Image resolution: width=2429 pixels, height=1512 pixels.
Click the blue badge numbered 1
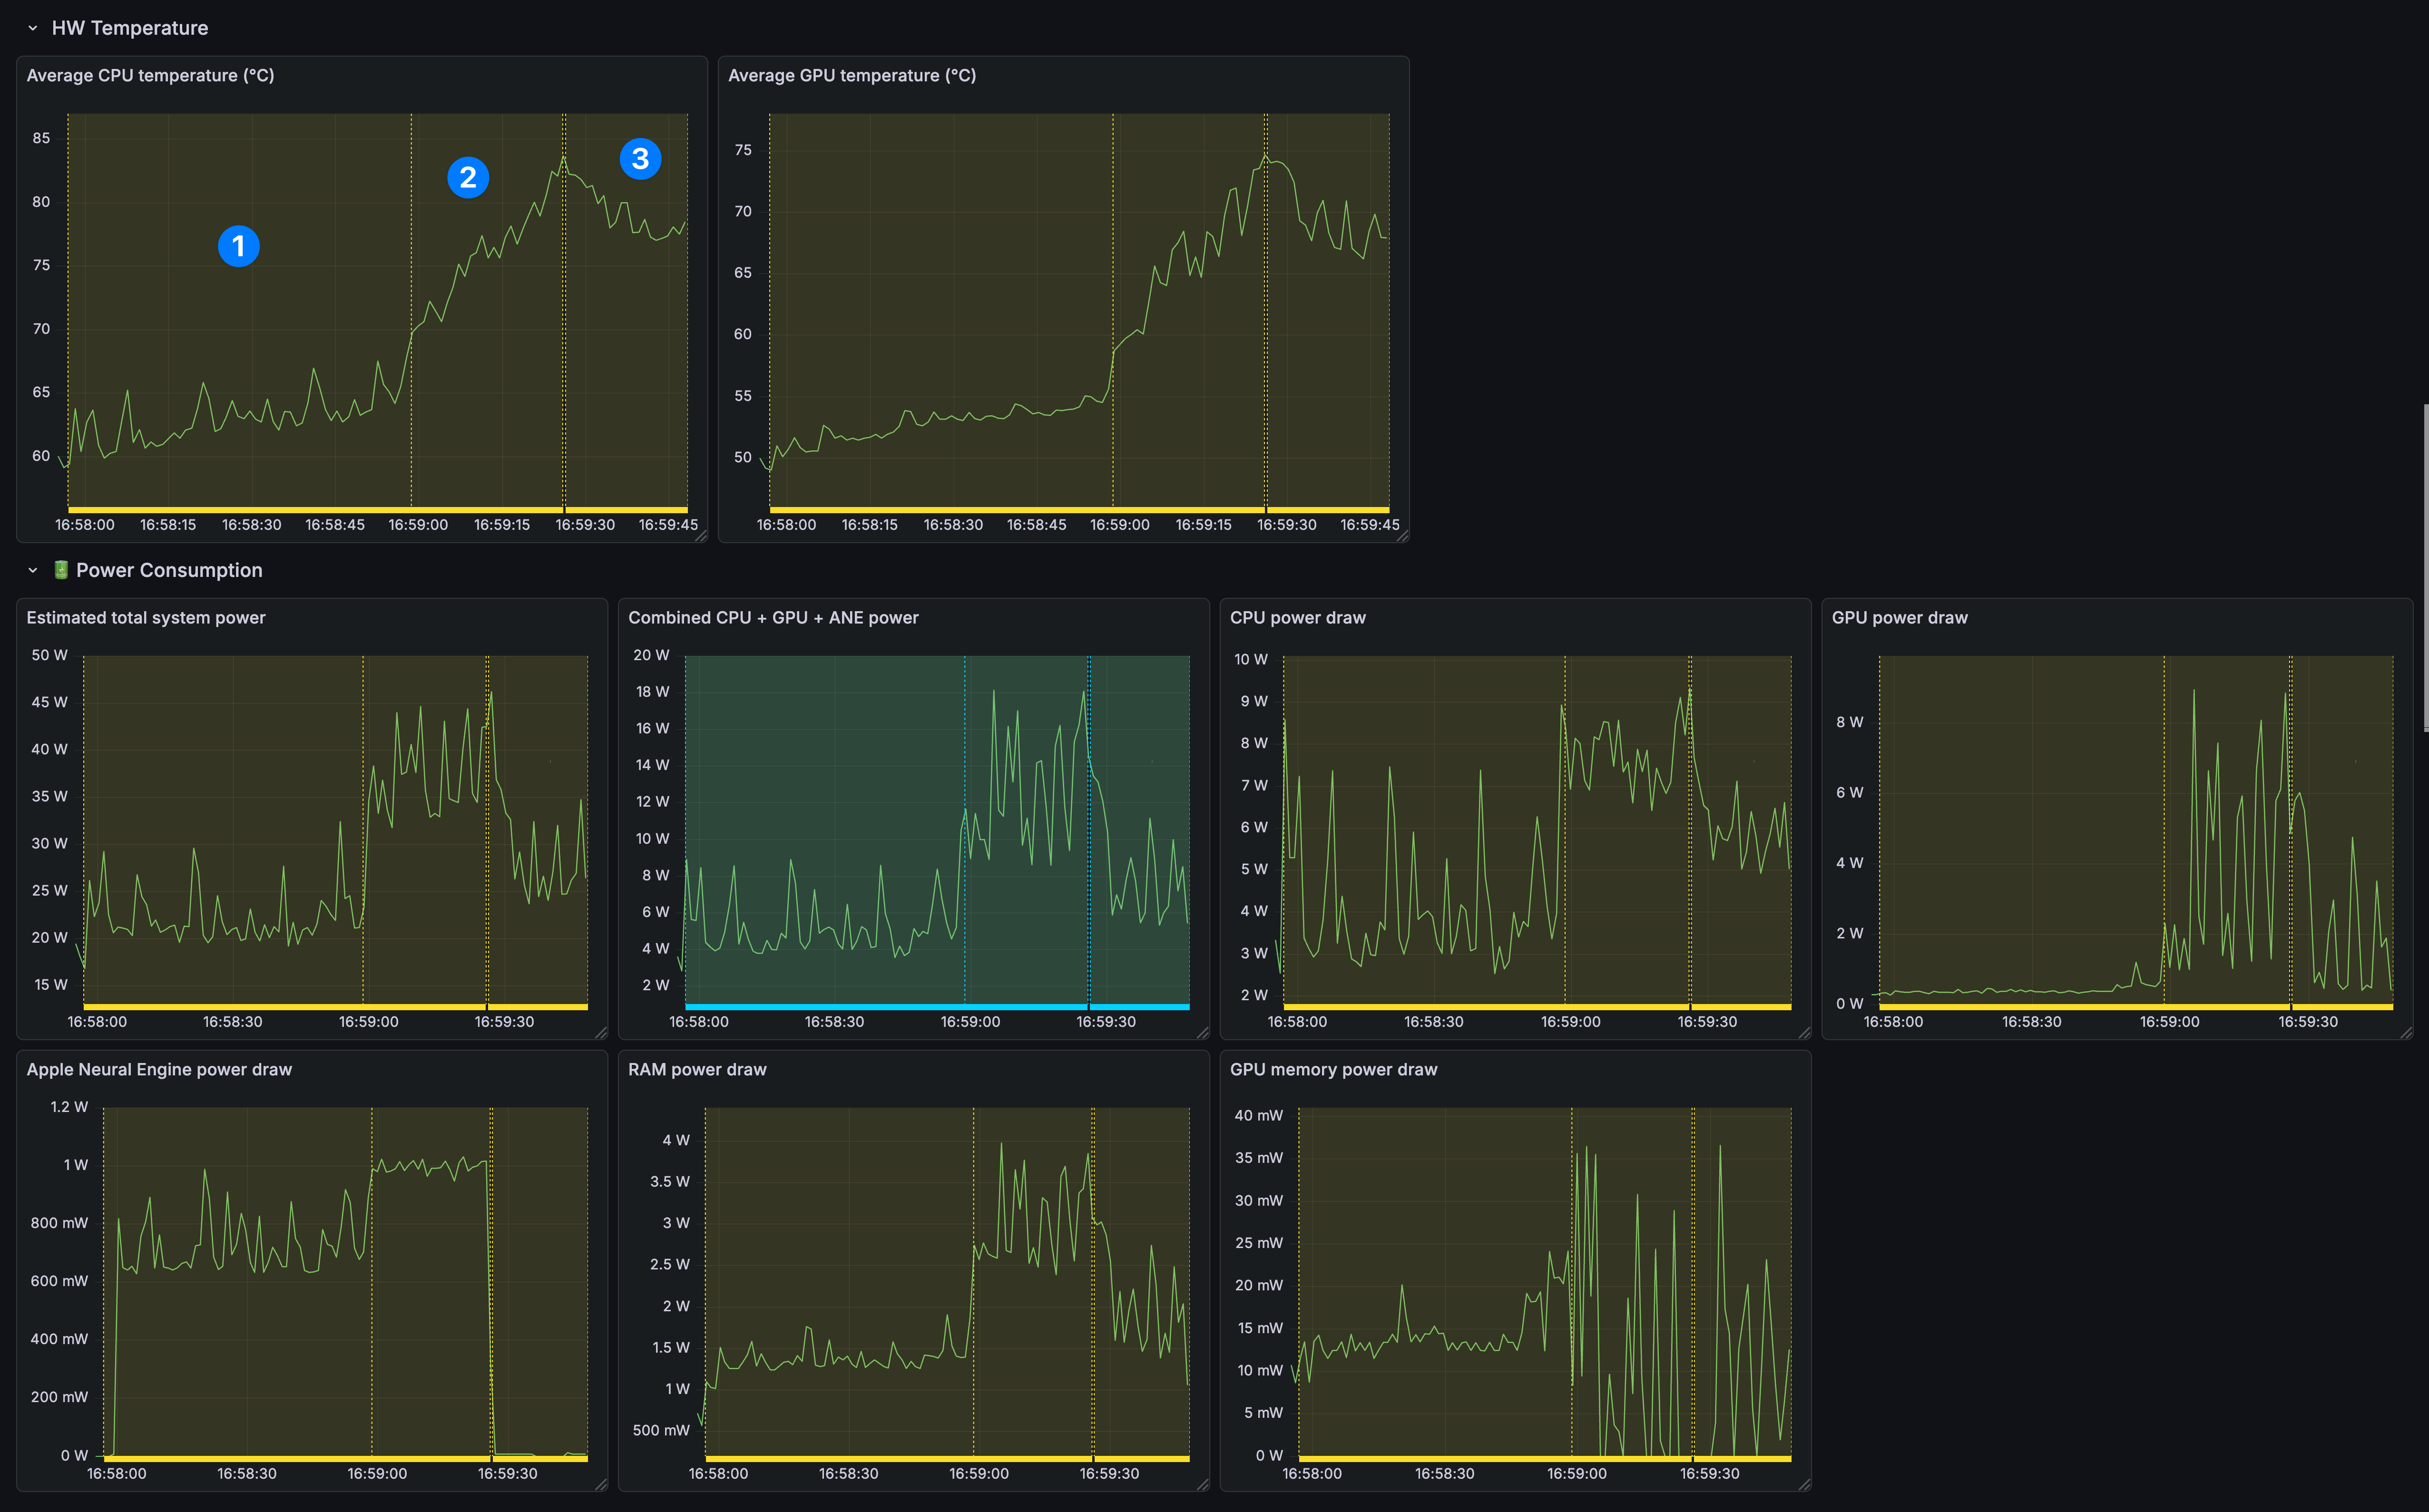(x=238, y=246)
